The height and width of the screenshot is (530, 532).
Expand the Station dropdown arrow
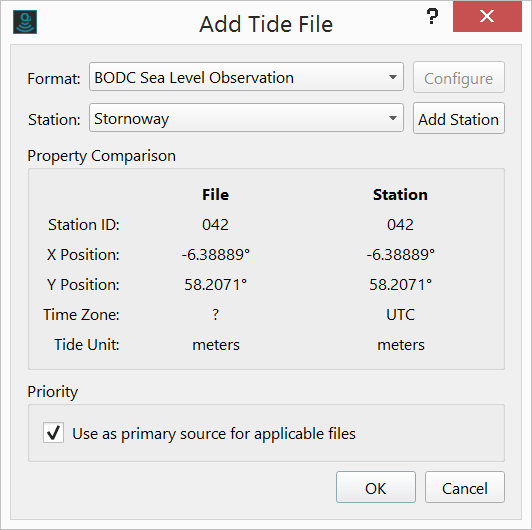click(x=393, y=118)
